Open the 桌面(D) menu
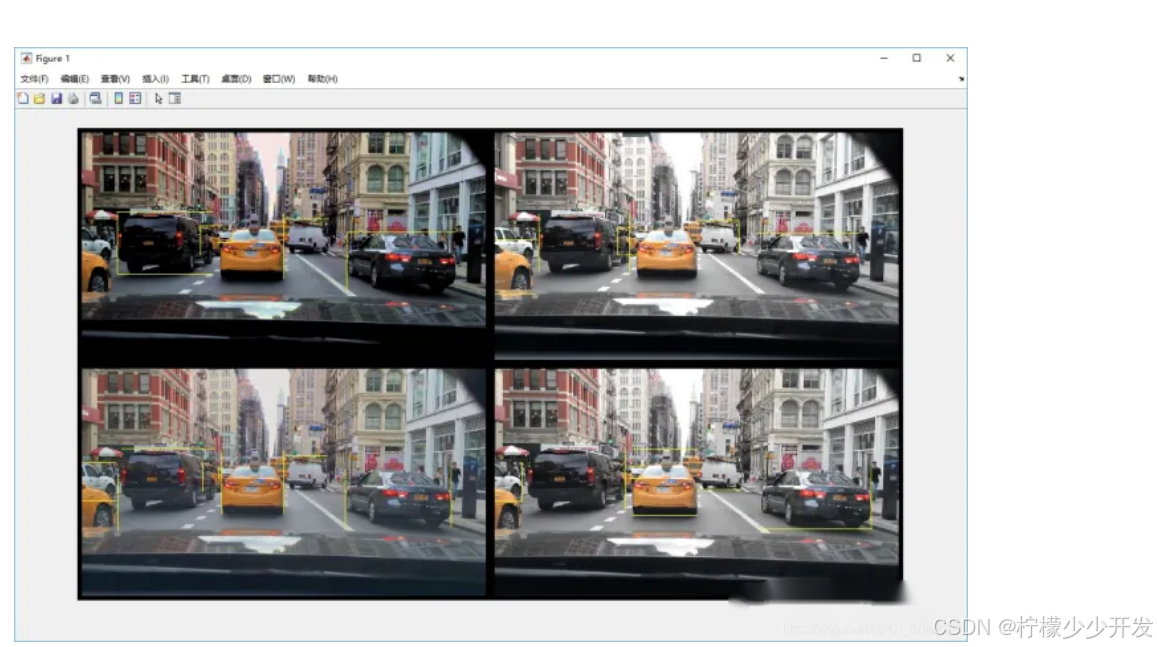This screenshot has height=647, width=1157. 235,79
